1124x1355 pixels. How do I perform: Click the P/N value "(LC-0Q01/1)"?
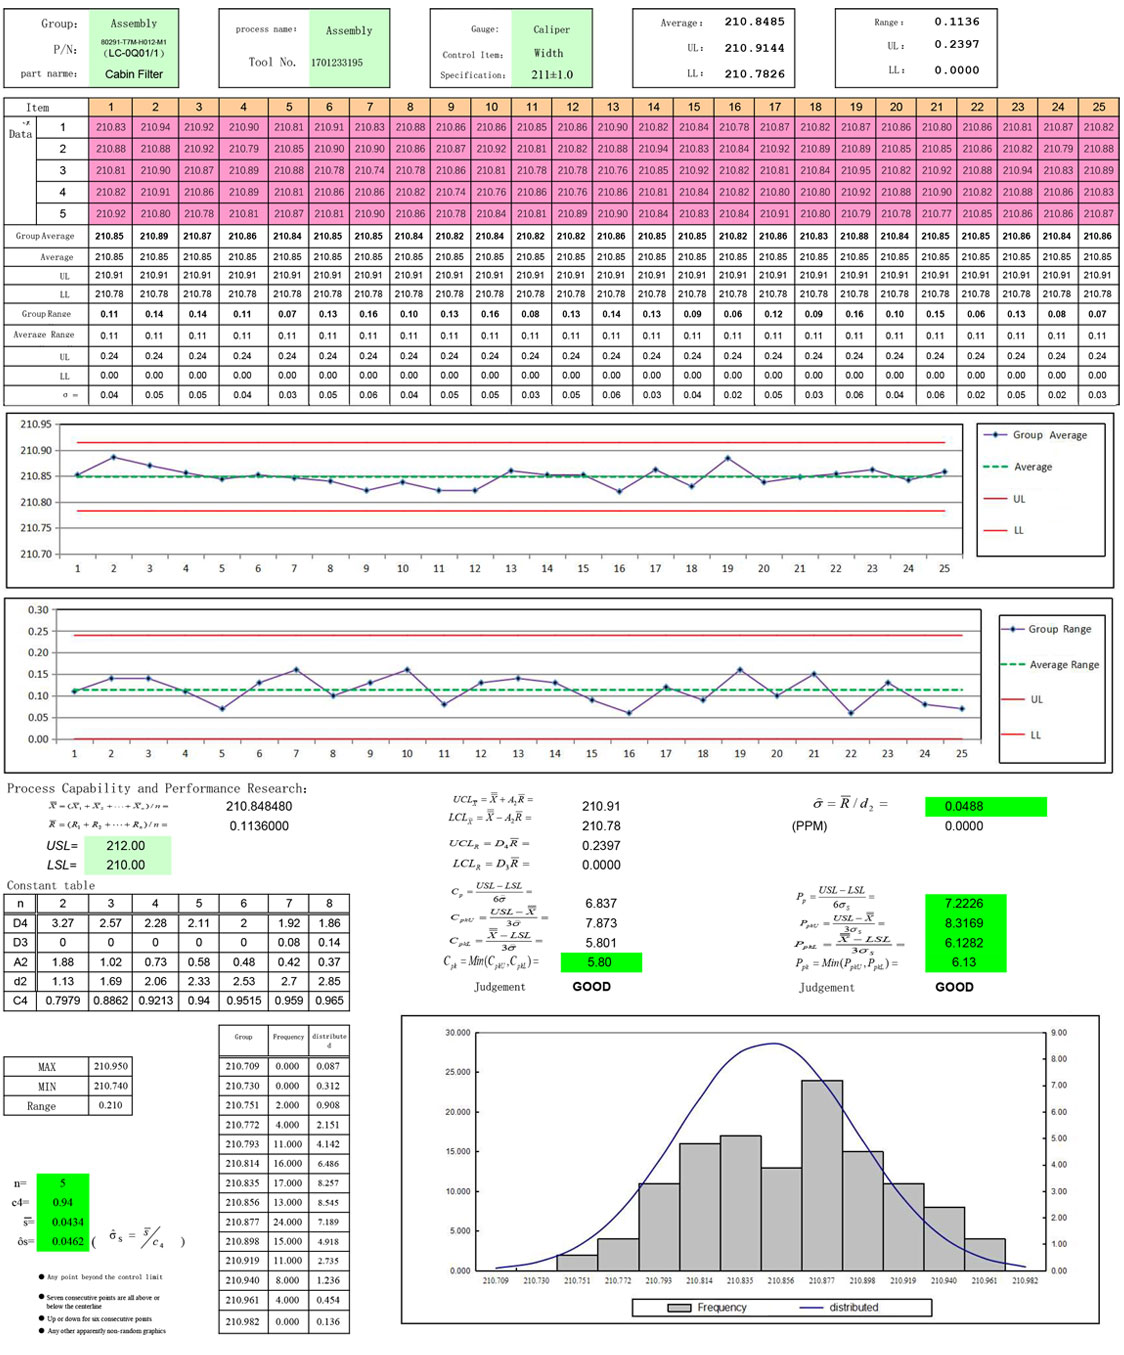(133, 53)
